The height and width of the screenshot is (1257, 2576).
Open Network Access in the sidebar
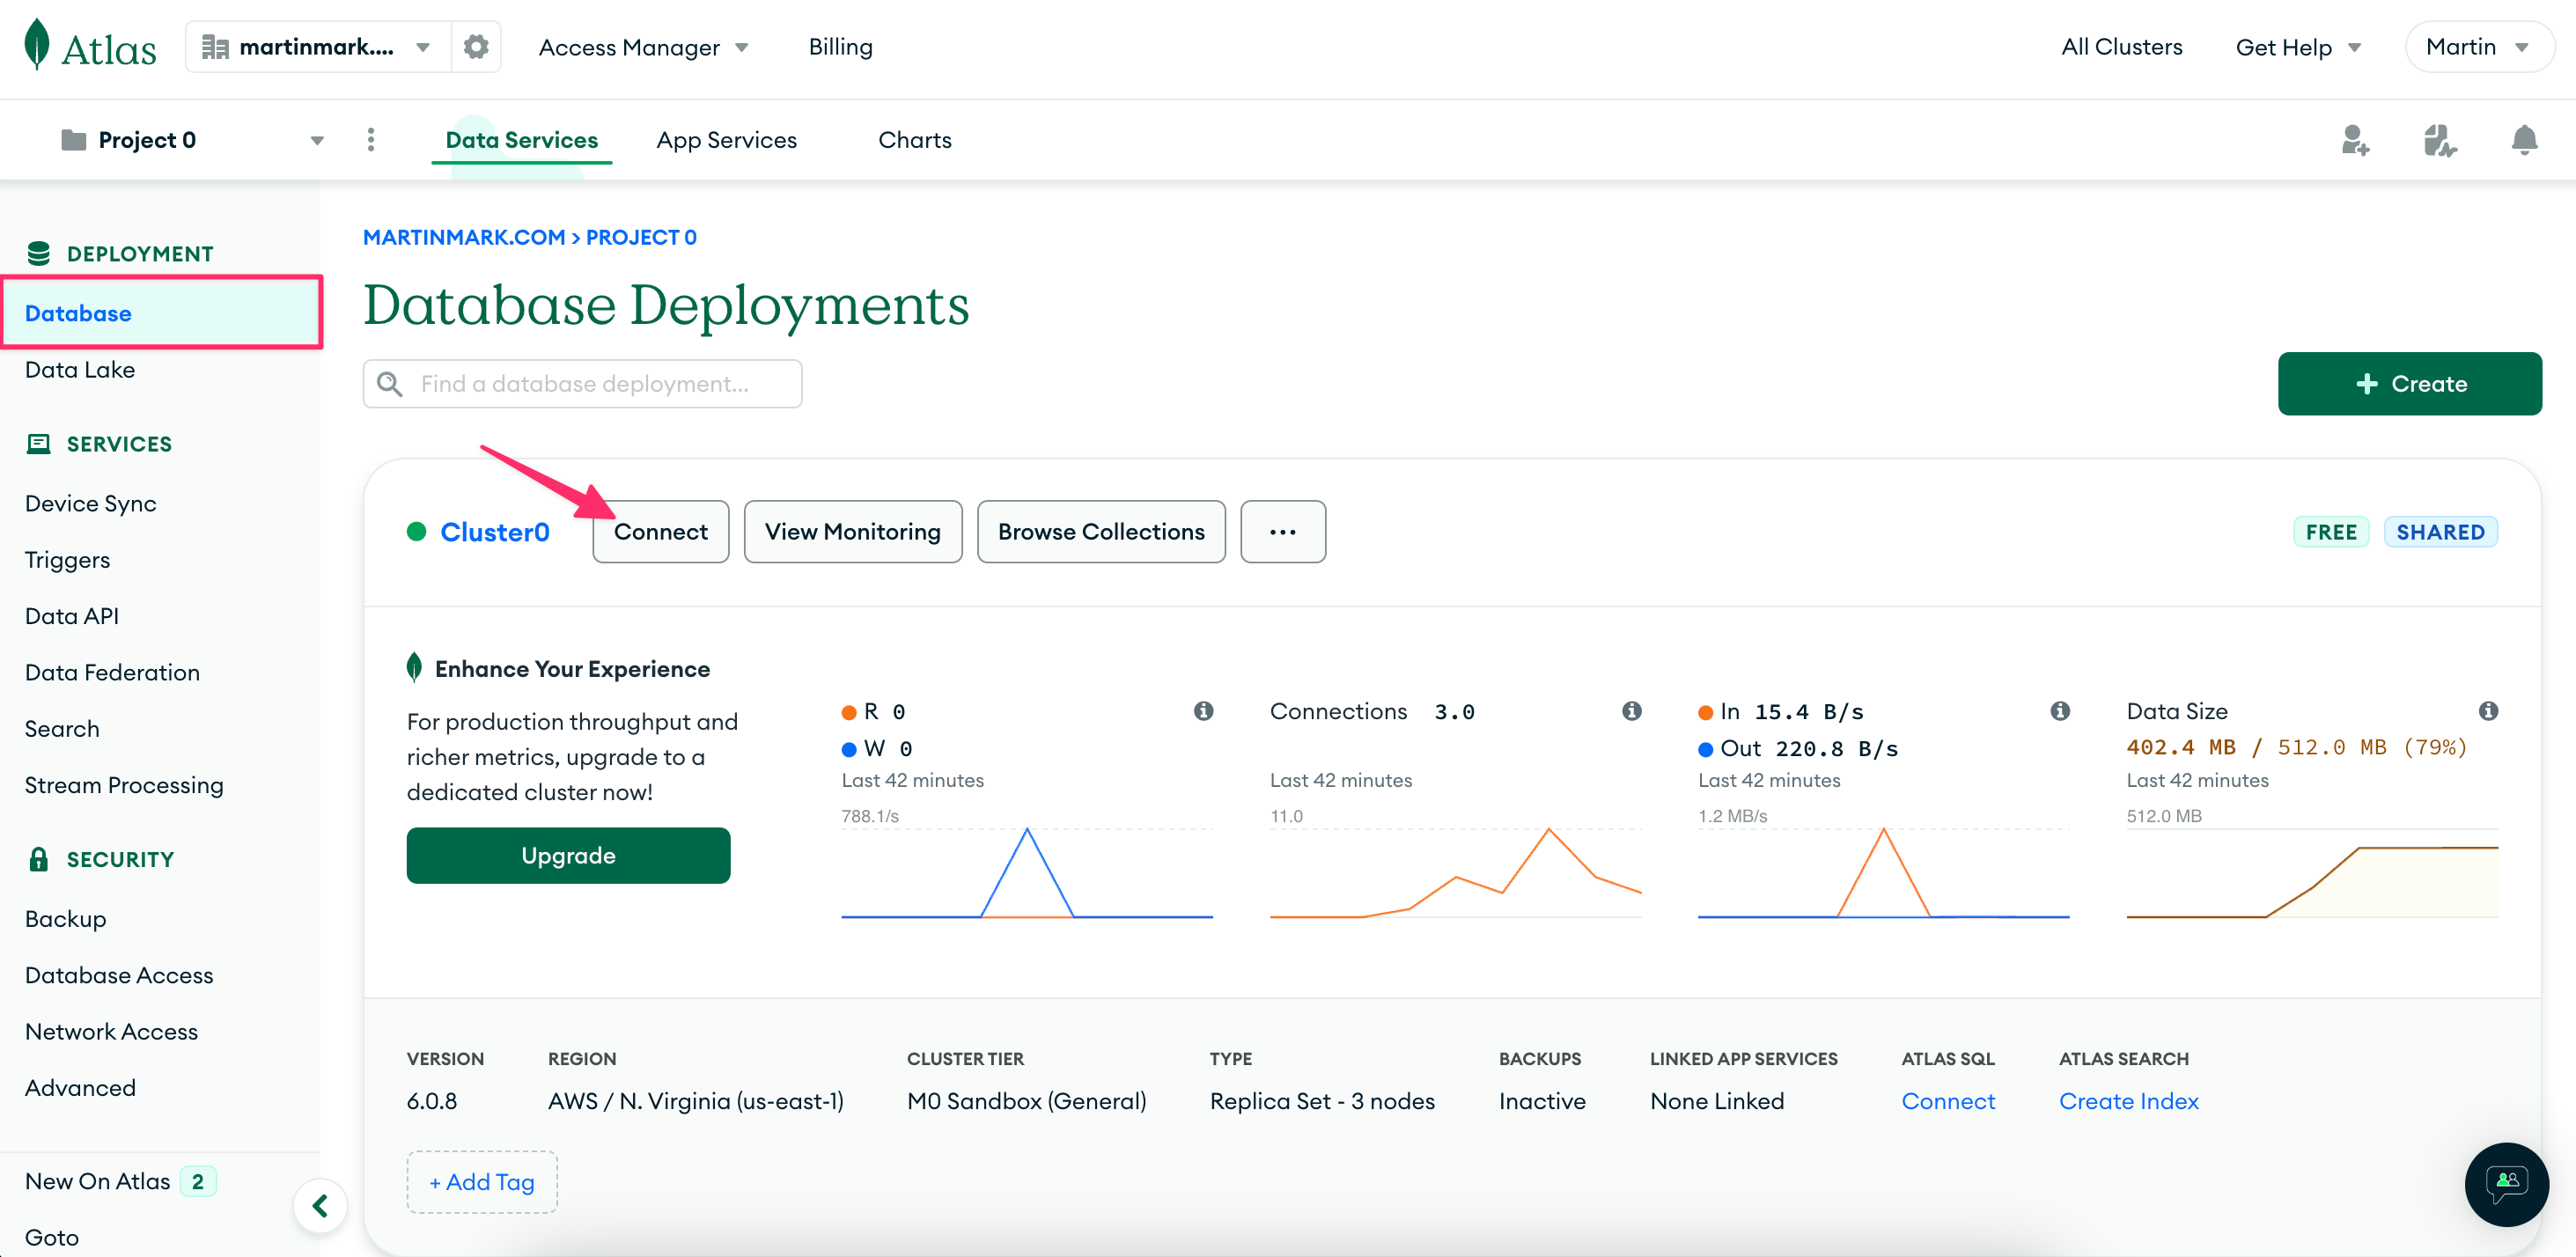[111, 1031]
